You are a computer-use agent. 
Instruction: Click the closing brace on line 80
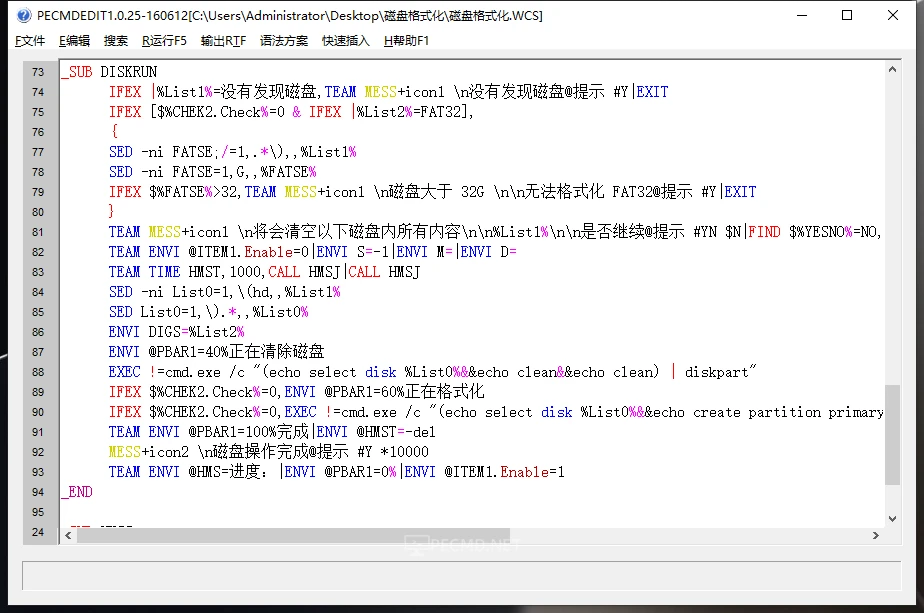(111, 212)
